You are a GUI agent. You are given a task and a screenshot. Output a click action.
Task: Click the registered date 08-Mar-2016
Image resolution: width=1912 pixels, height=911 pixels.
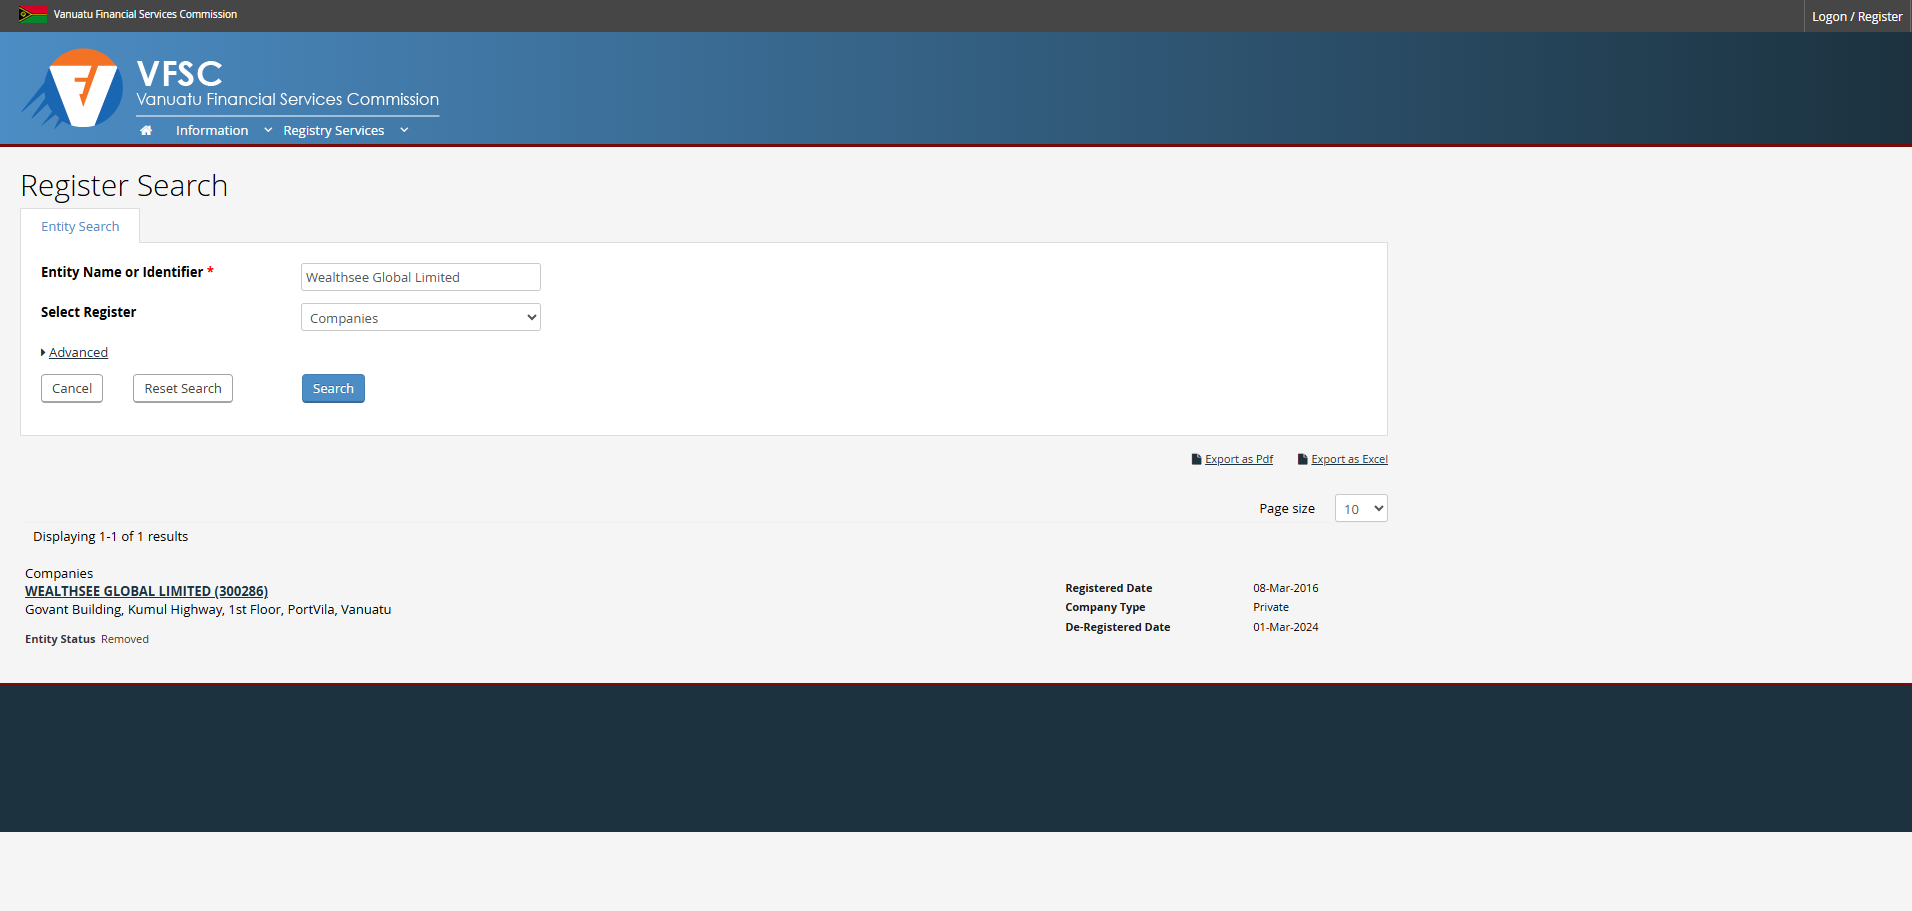pos(1286,588)
